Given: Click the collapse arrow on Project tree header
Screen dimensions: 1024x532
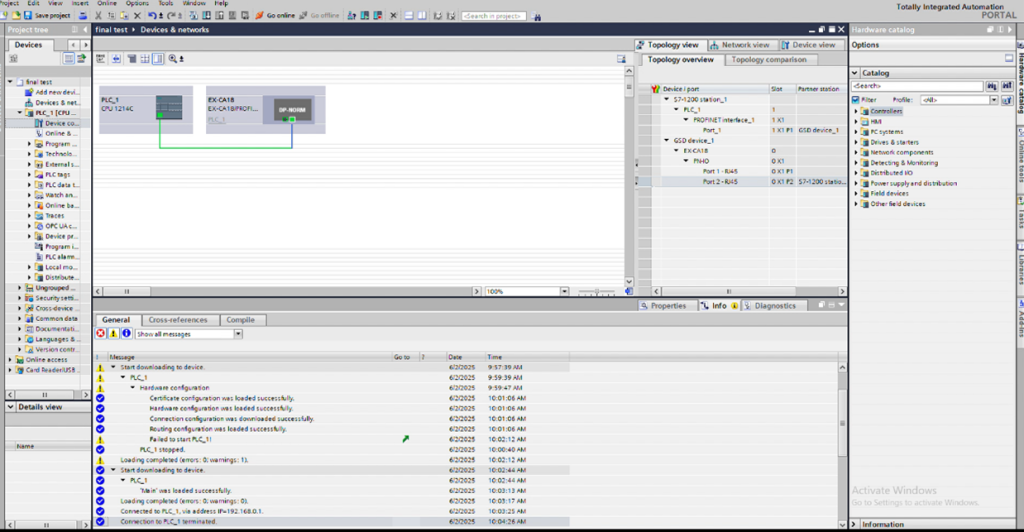Looking at the screenshot, I should 85,29.
